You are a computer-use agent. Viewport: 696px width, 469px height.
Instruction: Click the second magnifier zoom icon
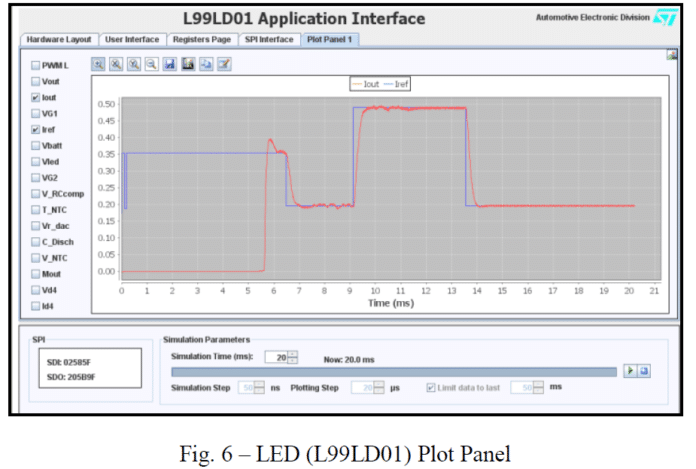pos(116,64)
